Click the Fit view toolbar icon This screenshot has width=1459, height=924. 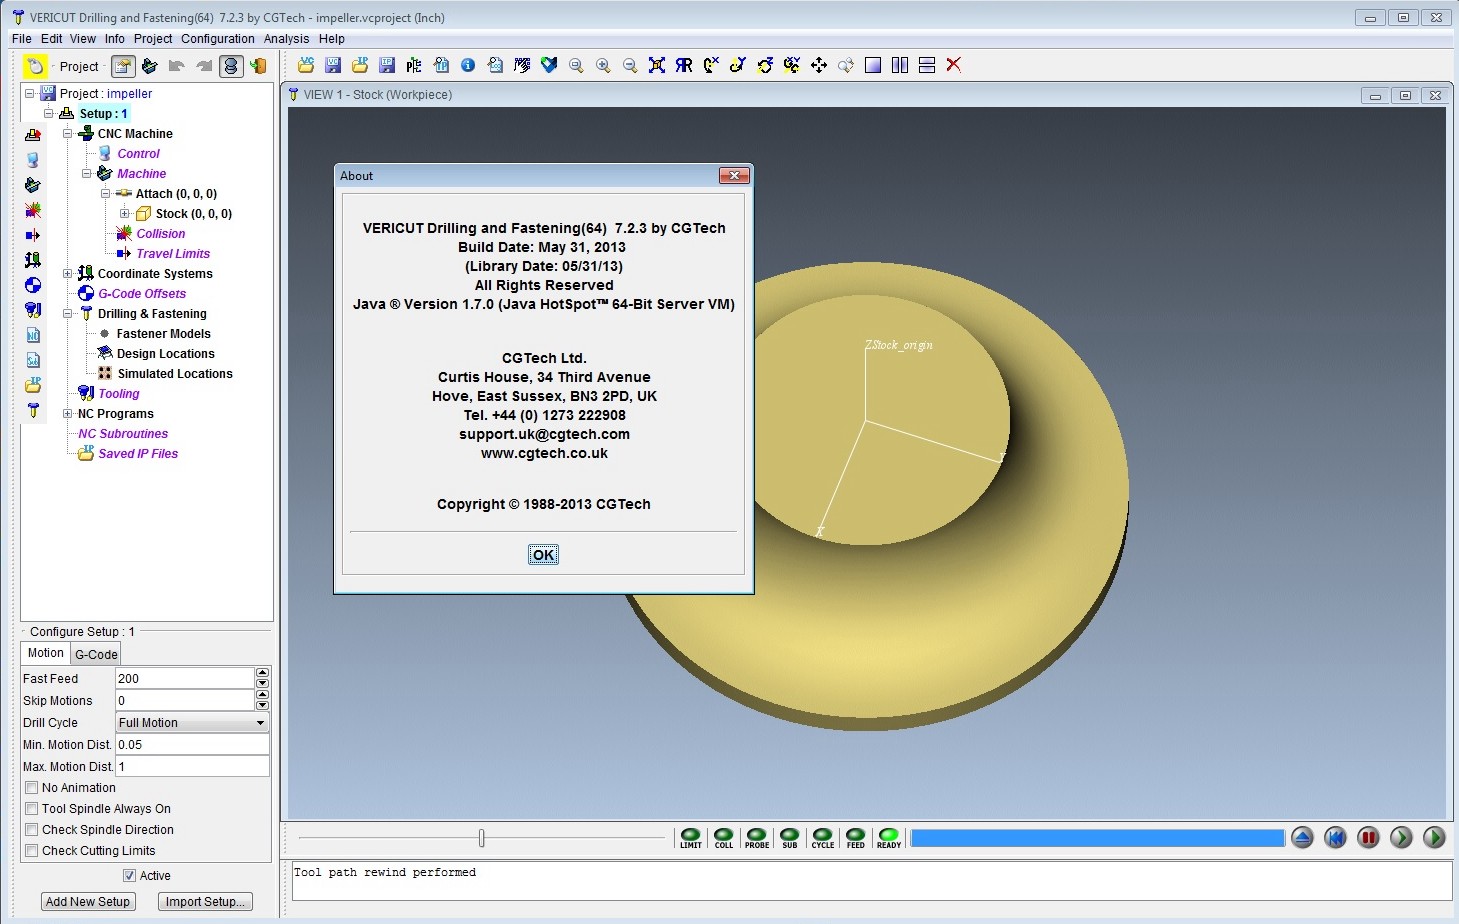point(657,65)
